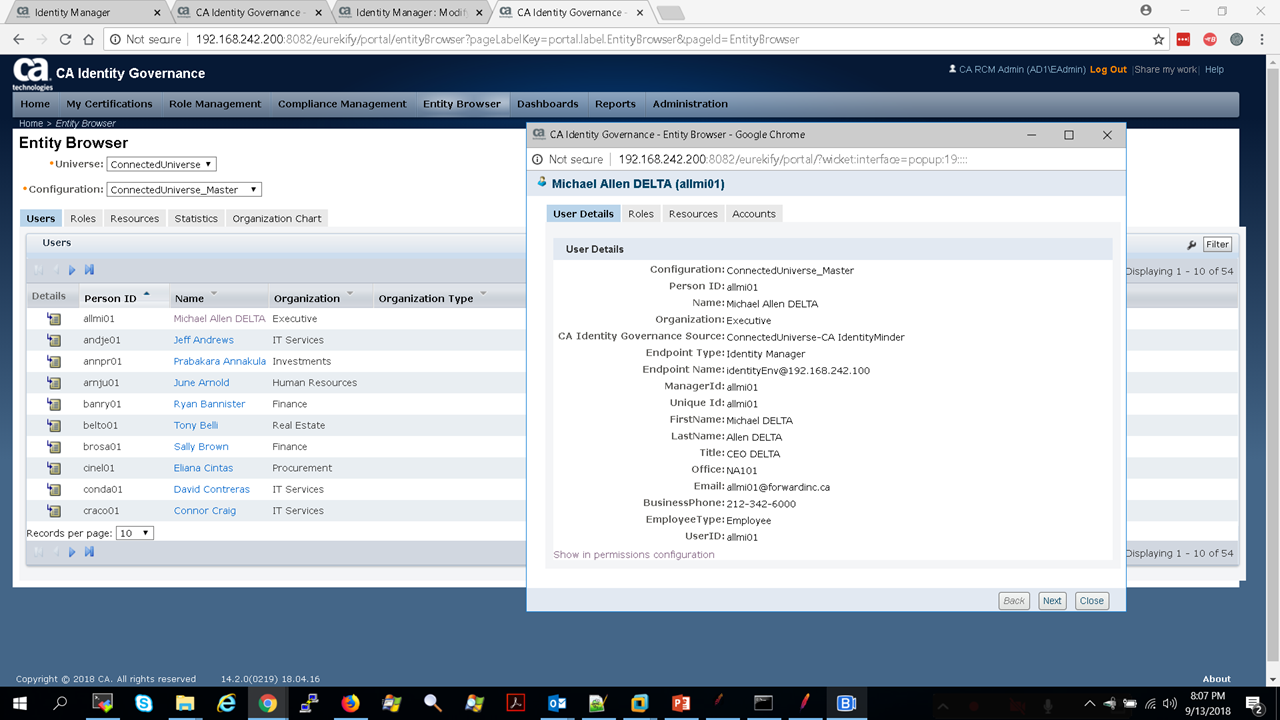Open details icon for belto01 row

coord(53,425)
